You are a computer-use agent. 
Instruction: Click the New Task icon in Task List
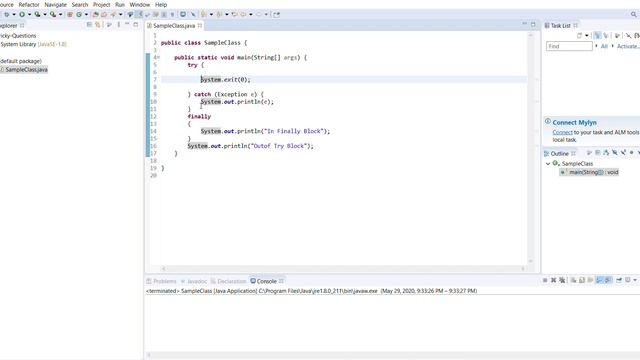(579, 36)
